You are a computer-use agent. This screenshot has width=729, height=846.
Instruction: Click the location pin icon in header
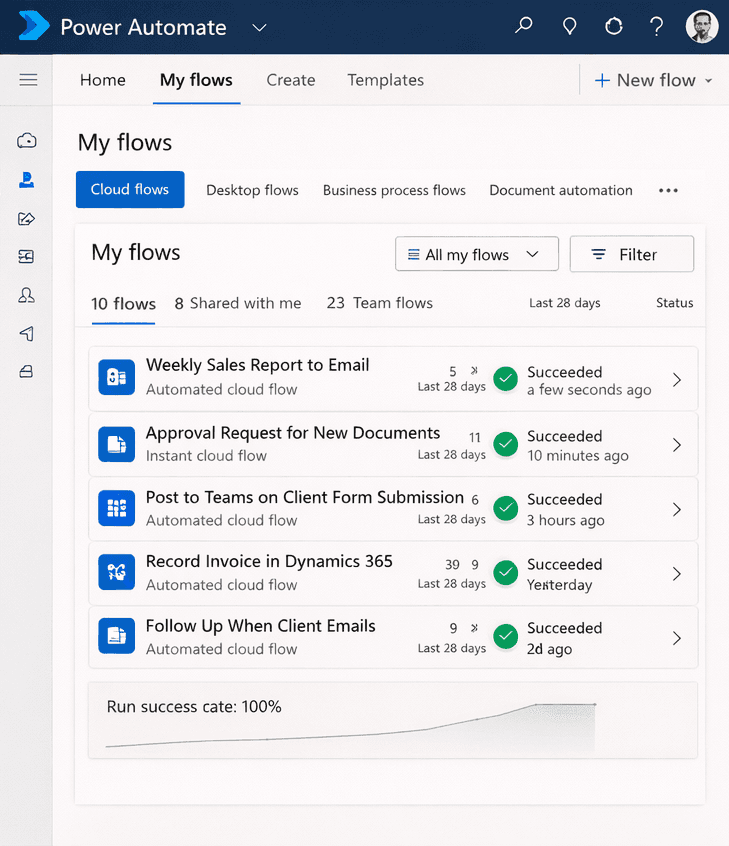569,26
